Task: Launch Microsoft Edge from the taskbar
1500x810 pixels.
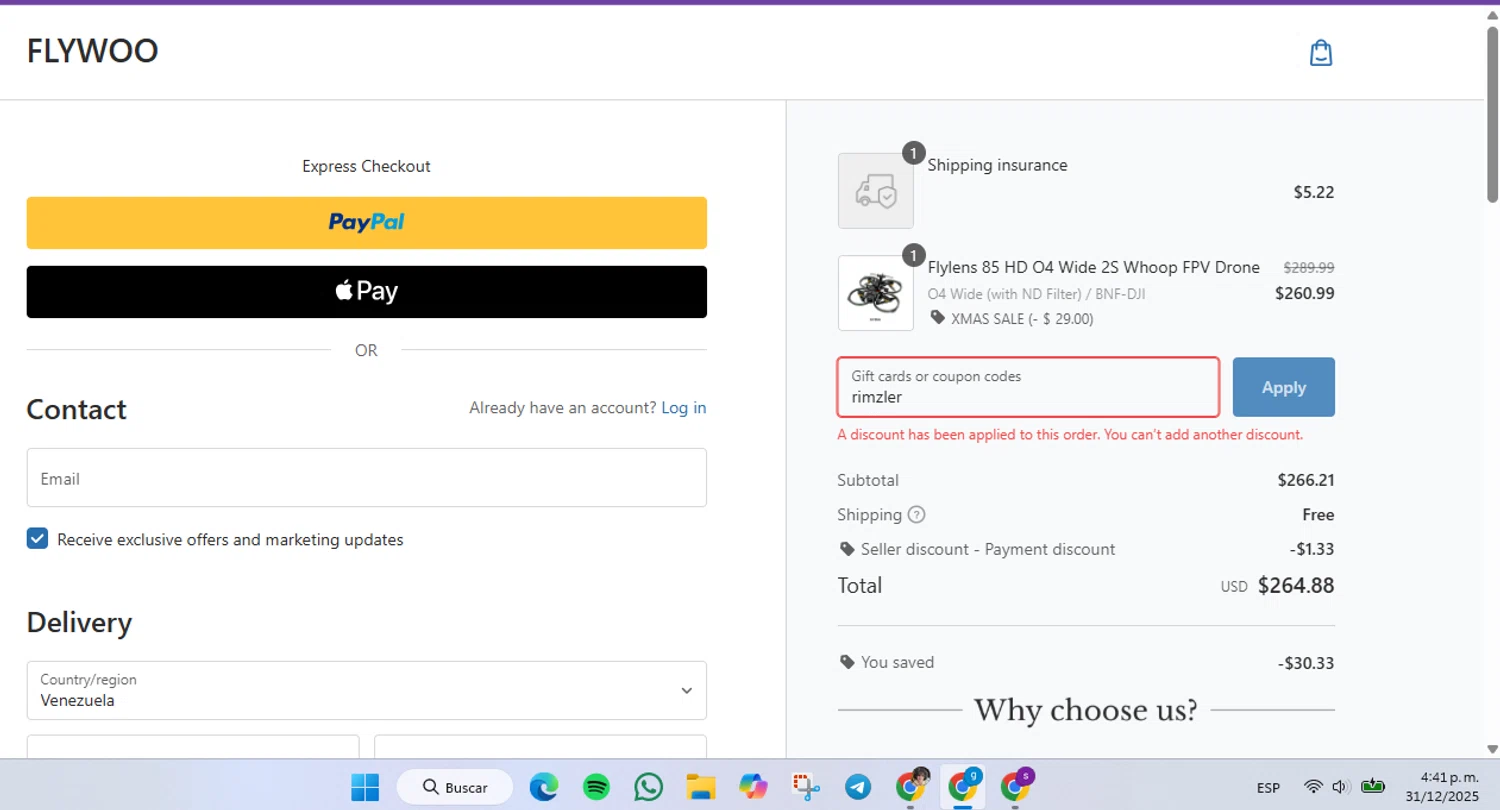Action: (544, 788)
